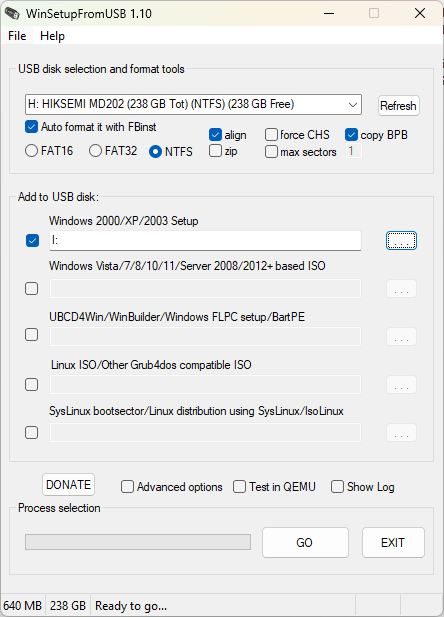Select the FAT16 file system option
The height and width of the screenshot is (617, 444).
point(31,151)
